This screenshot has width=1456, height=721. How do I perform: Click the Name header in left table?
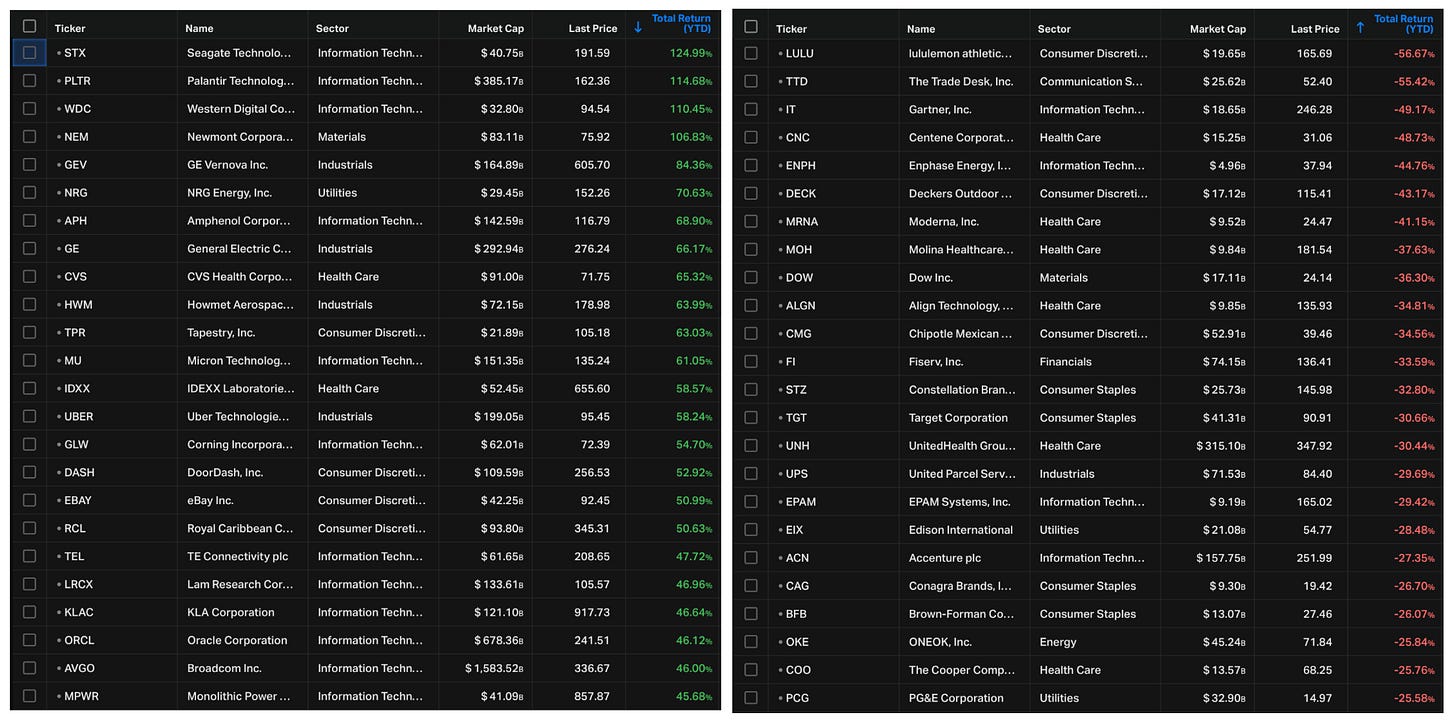click(x=200, y=28)
